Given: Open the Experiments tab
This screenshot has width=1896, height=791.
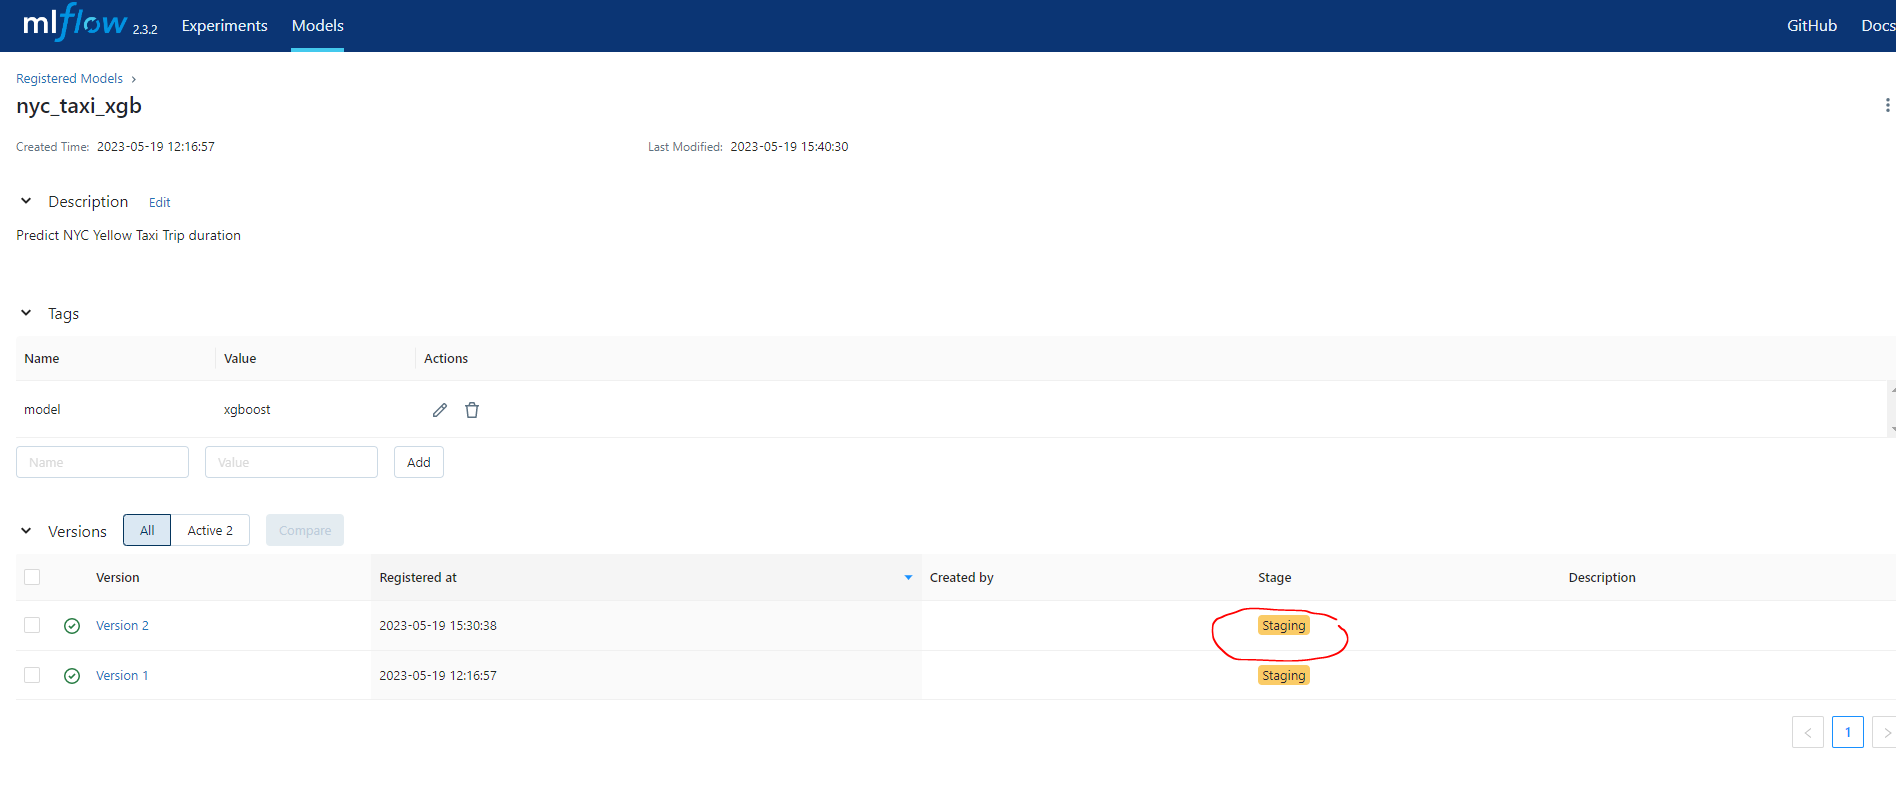Looking at the screenshot, I should point(224,26).
